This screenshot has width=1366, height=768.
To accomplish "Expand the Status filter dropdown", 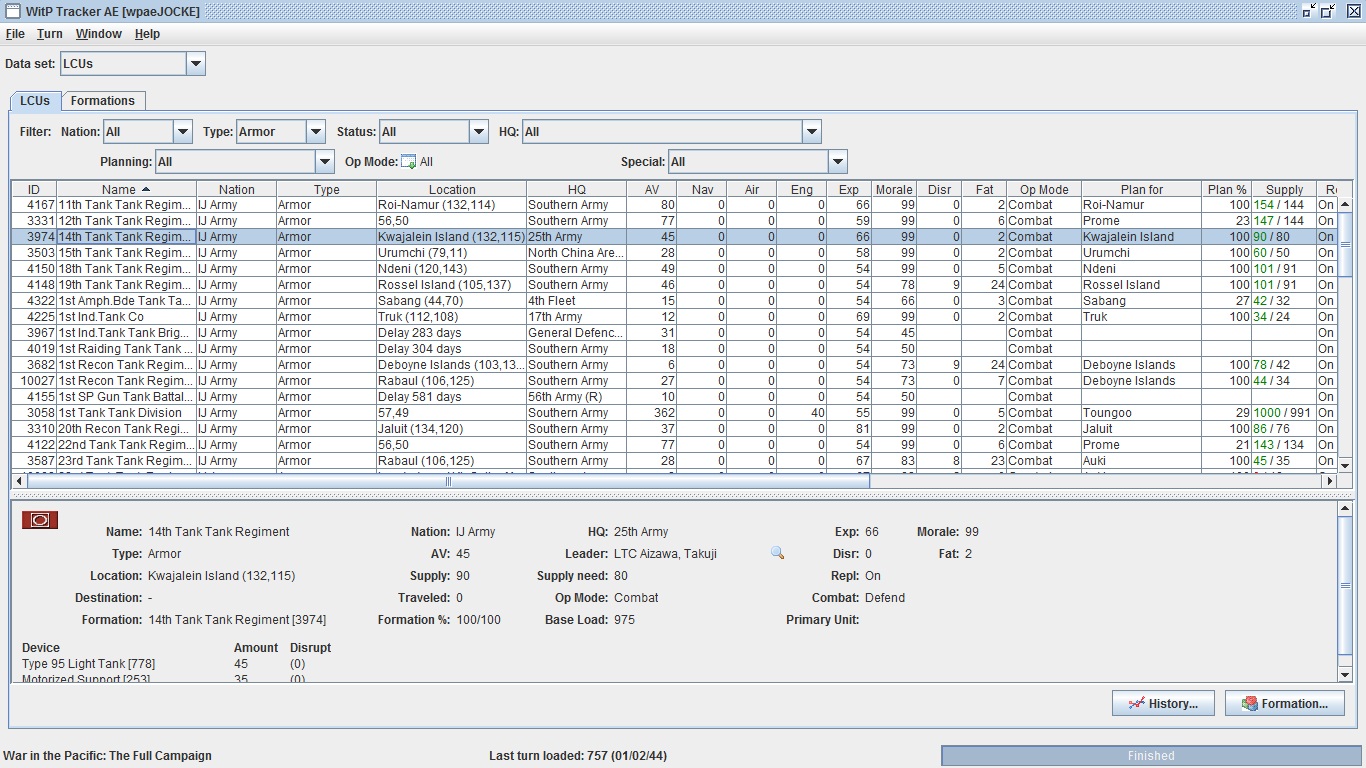I will [479, 132].
